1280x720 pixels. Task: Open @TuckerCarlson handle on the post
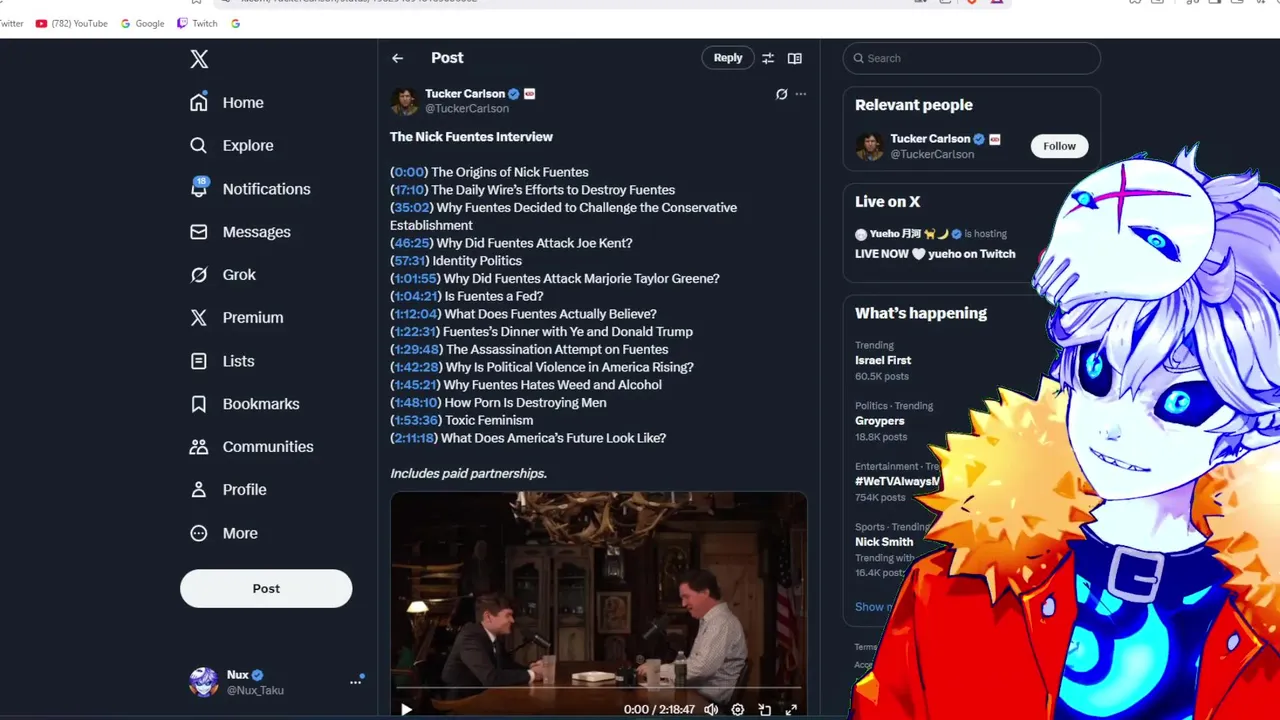[467, 109]
